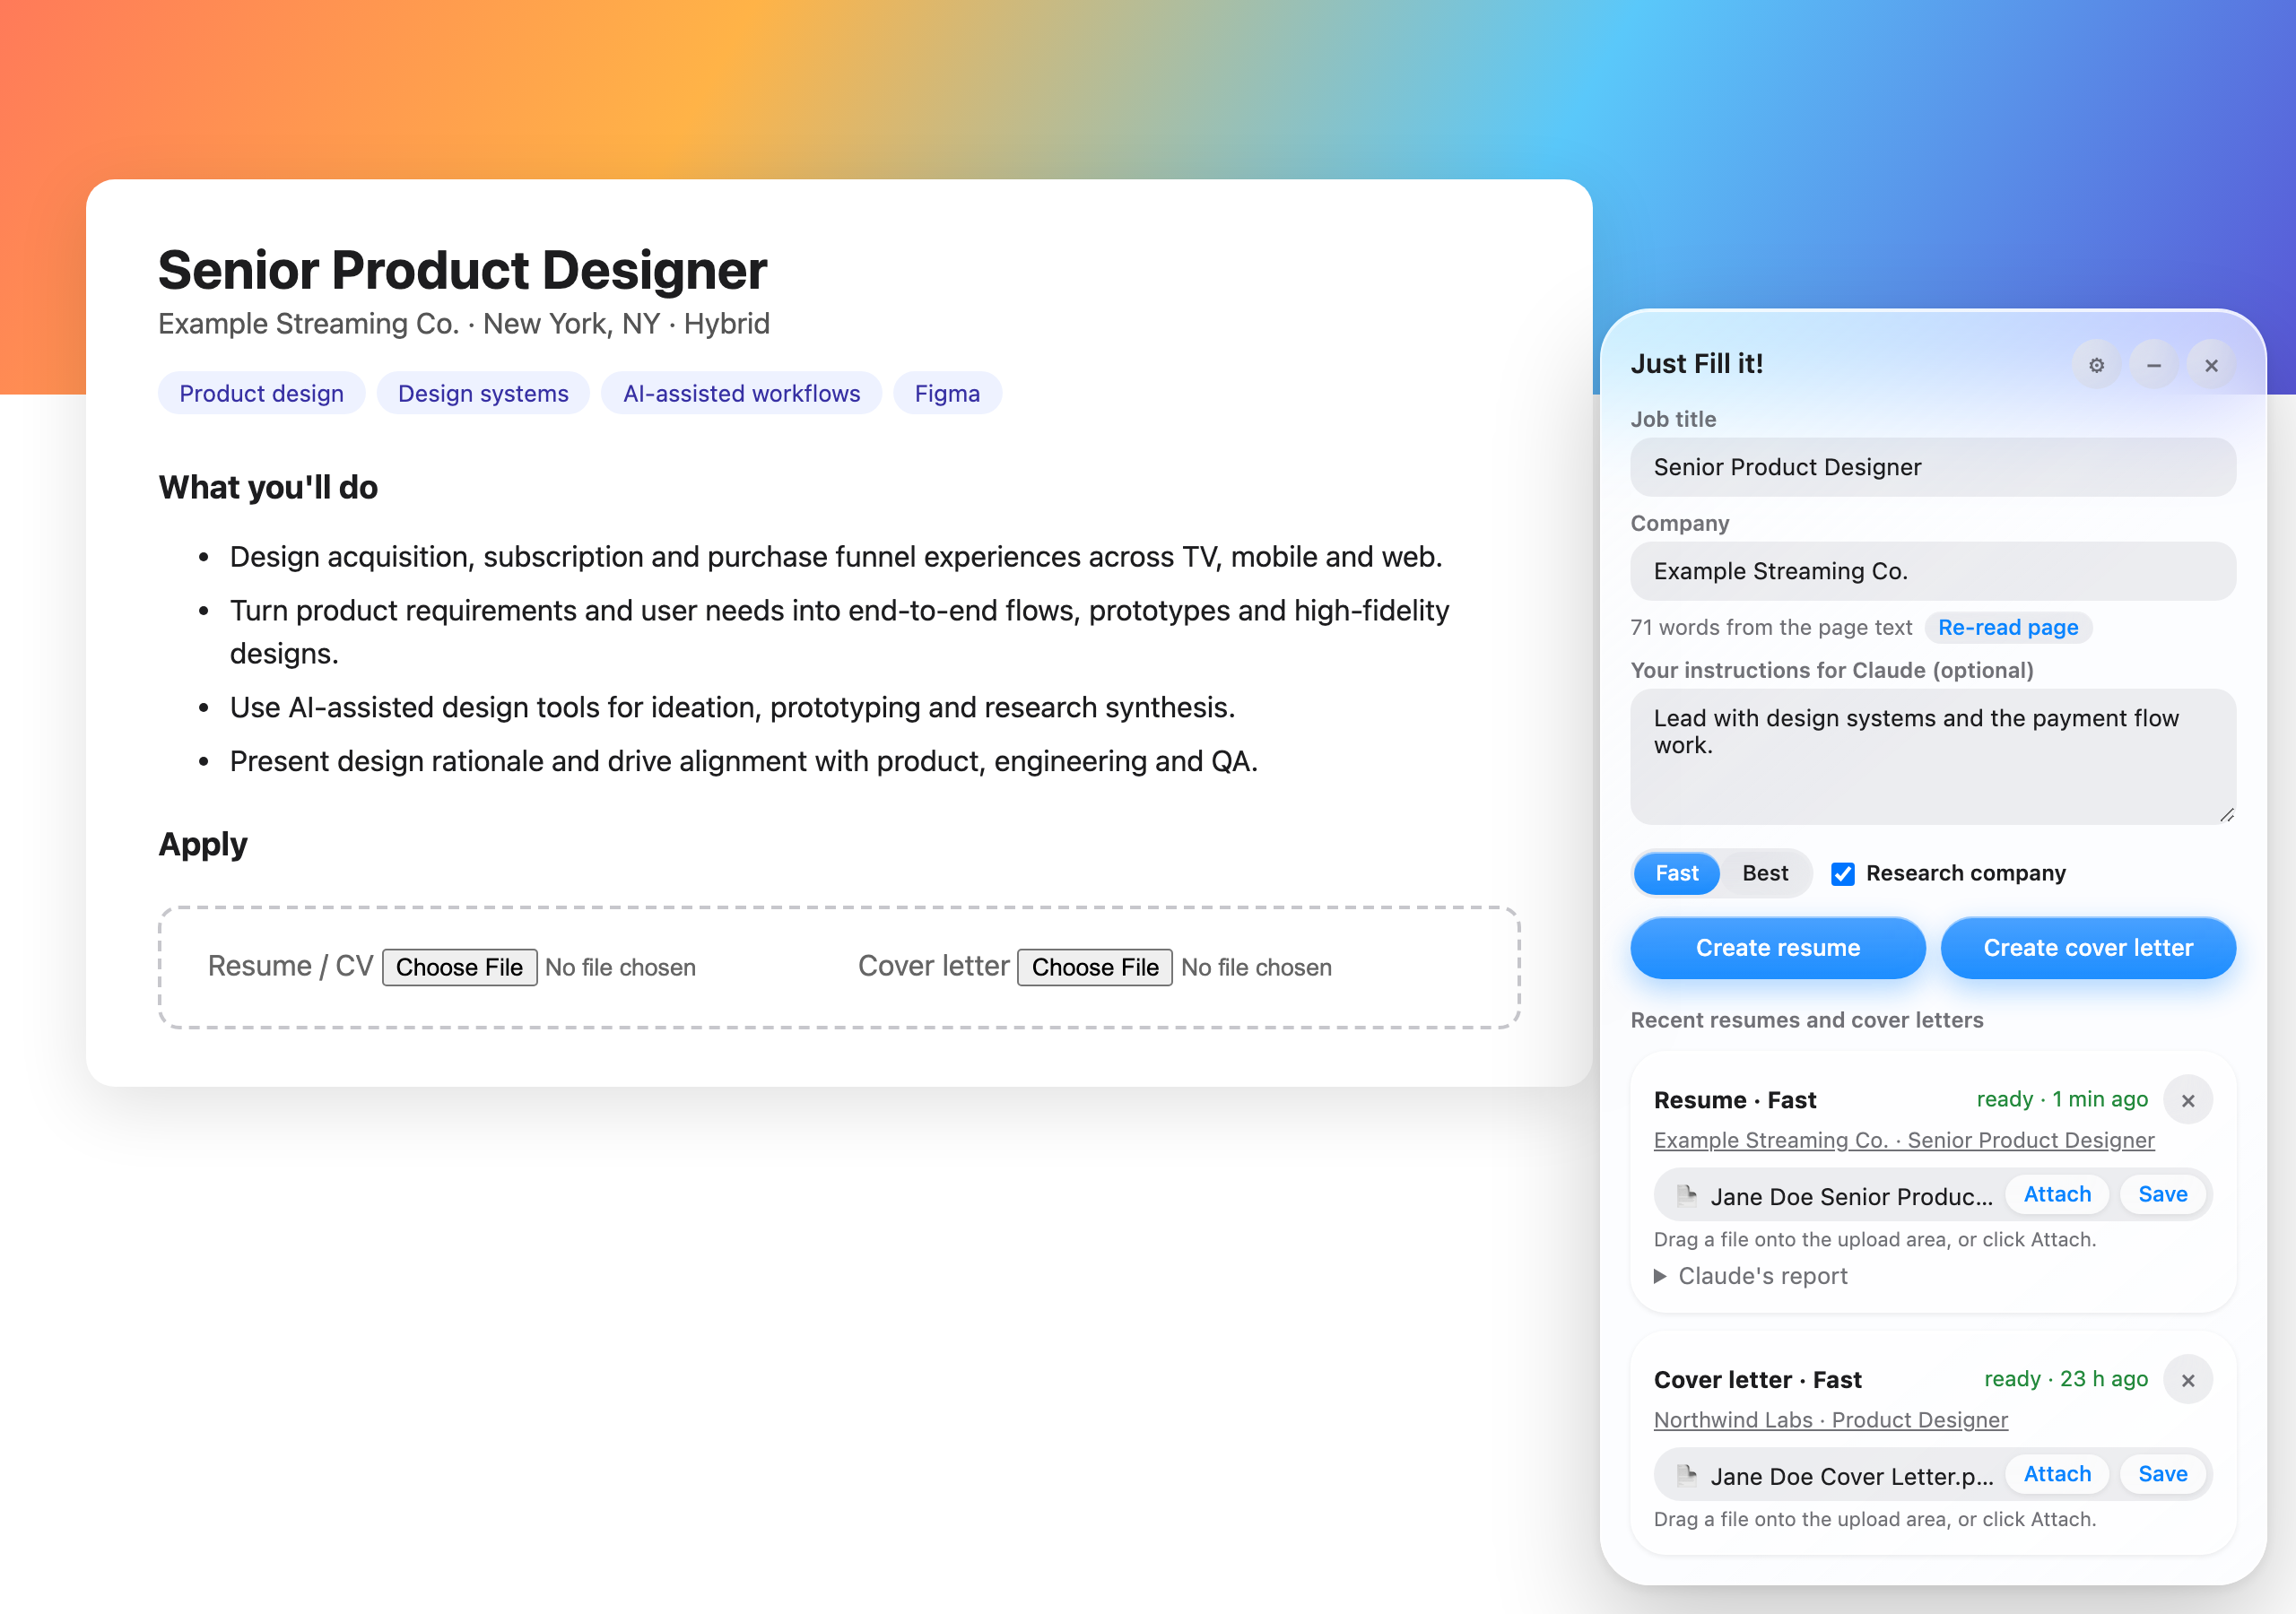Choose File for Cover letter
The height and width of the screenshot is (1614, 2296).
click(1095, 967)
